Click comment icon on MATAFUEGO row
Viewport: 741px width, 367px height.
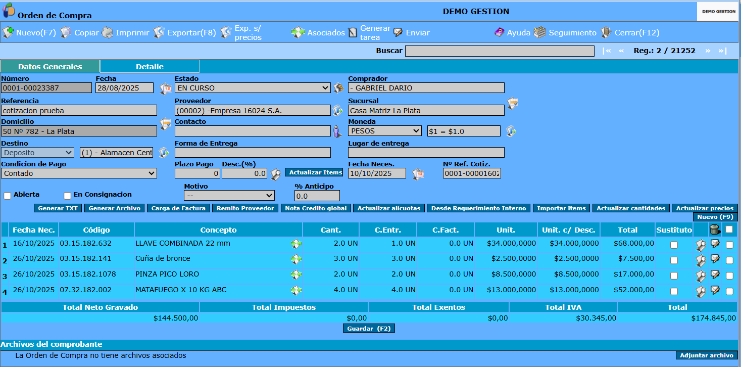click(x=715, y=290)
